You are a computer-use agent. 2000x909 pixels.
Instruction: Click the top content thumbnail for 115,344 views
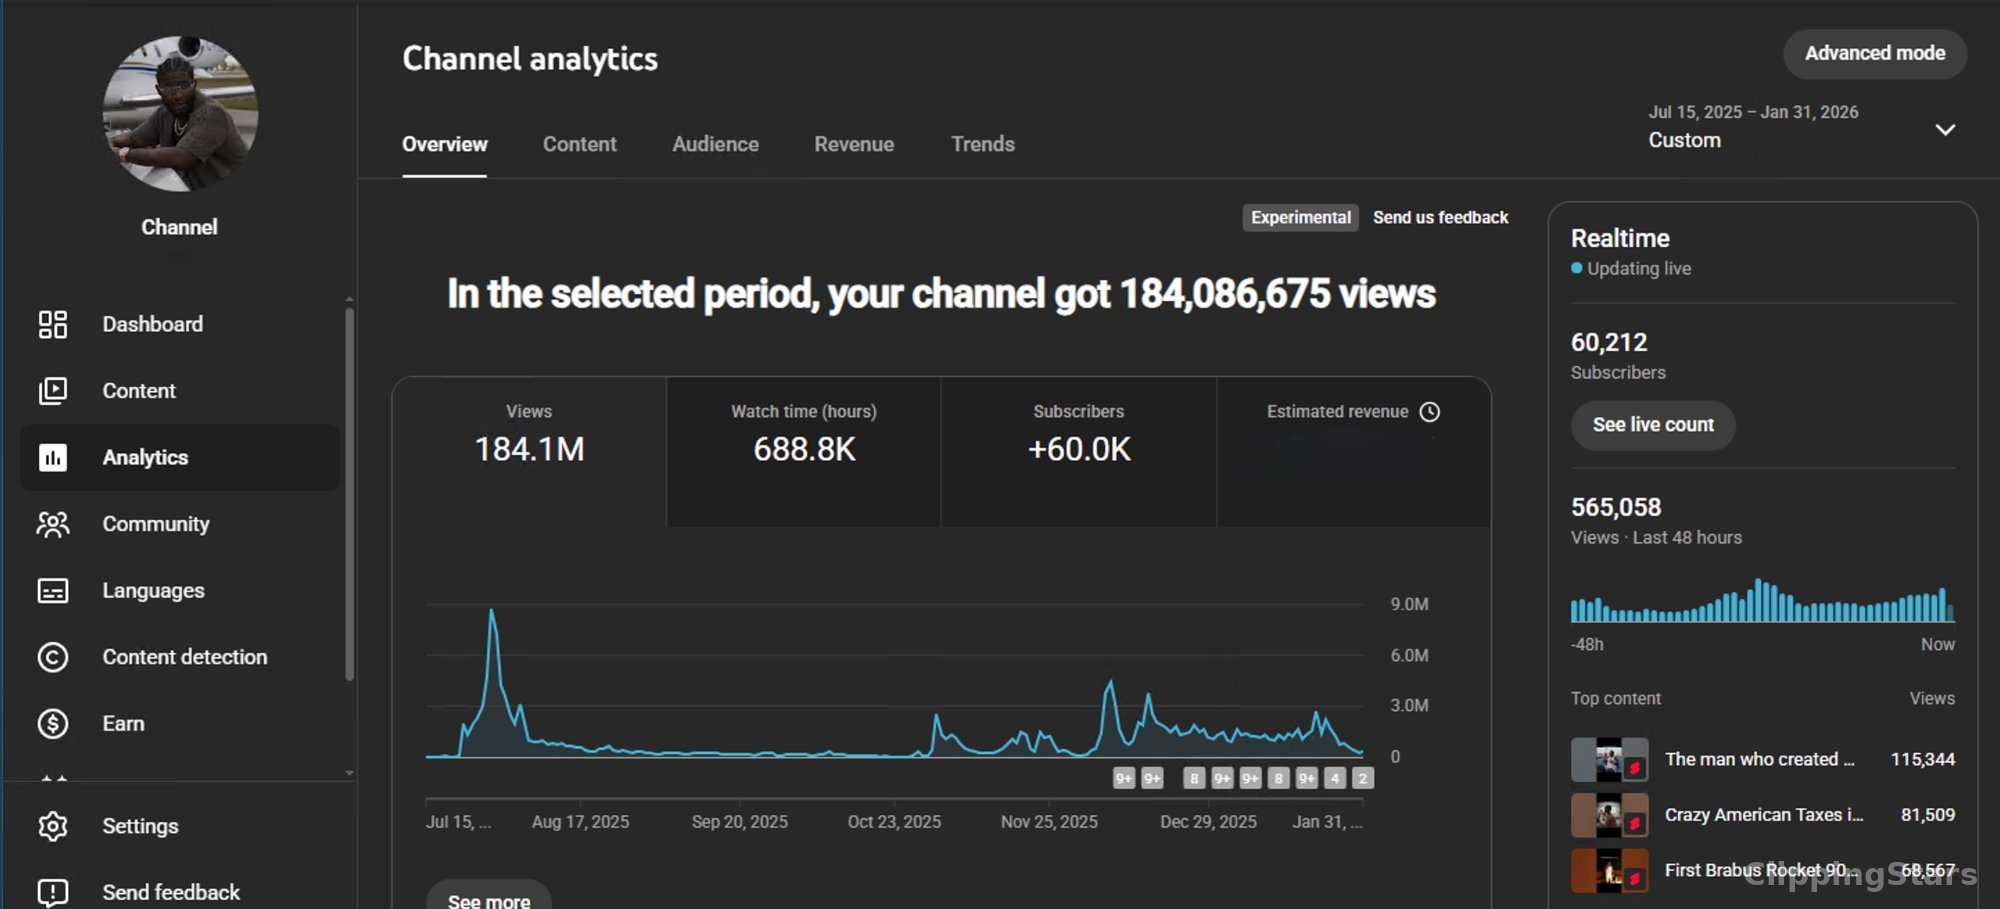pyautogui.click(x=1610, y=759)
